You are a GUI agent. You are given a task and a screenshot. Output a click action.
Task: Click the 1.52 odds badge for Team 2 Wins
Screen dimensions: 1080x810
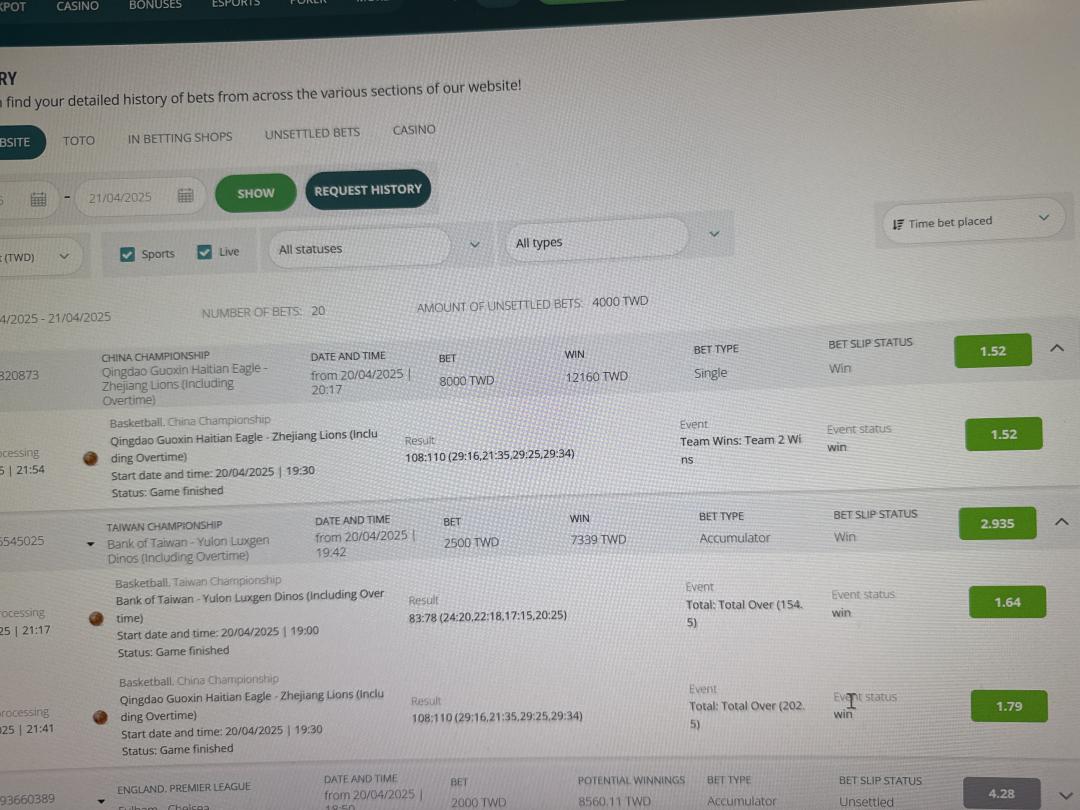(1004, 435)
